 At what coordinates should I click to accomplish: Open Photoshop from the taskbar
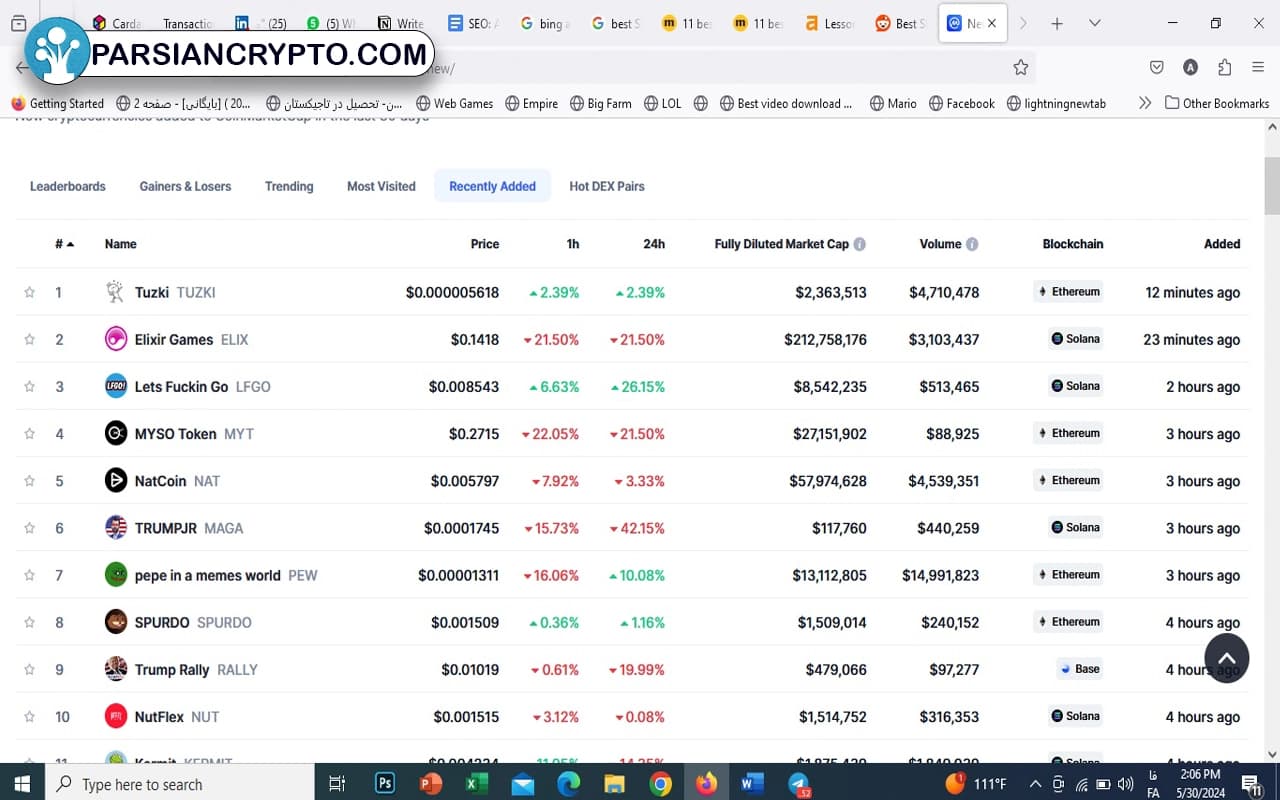click(x=385, y=783)
